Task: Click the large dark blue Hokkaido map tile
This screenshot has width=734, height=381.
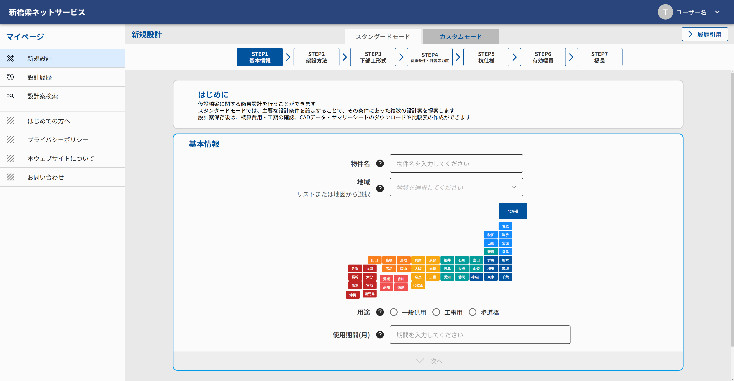Action: coord(513,211)
